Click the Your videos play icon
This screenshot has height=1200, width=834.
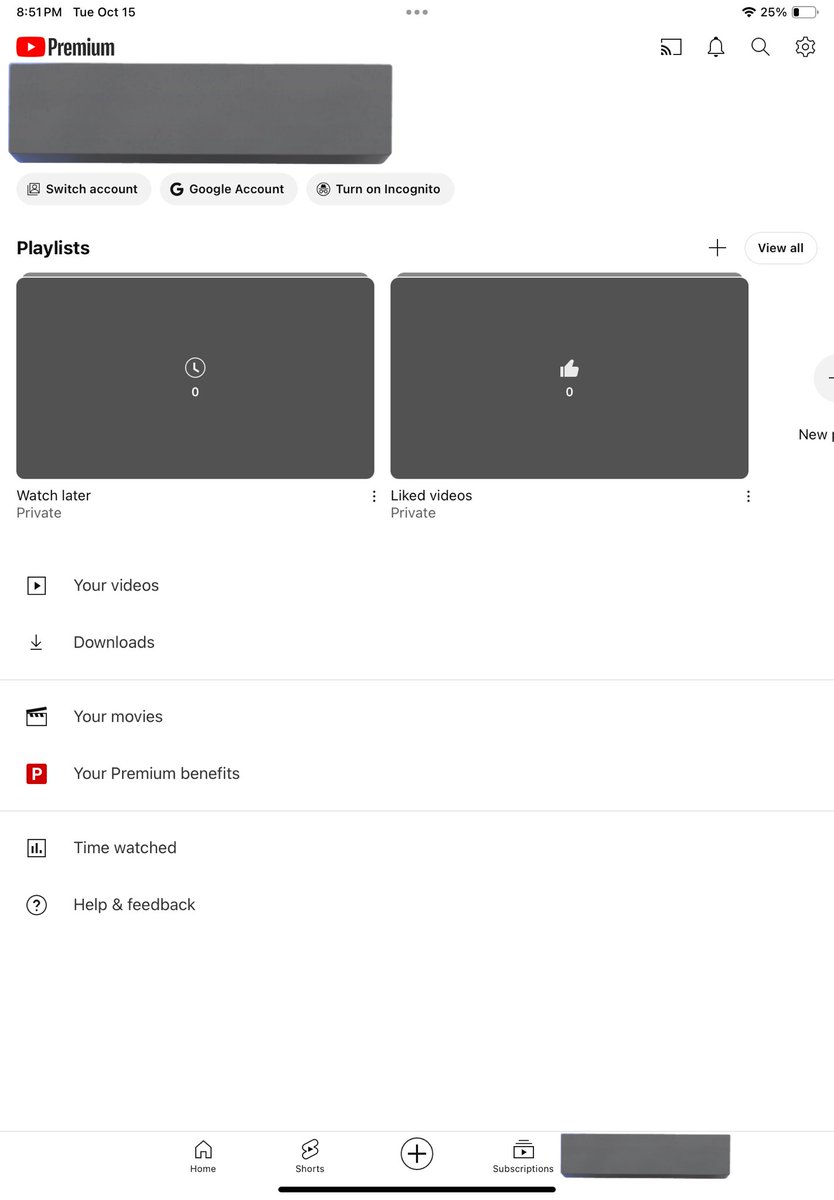[36, 586]
